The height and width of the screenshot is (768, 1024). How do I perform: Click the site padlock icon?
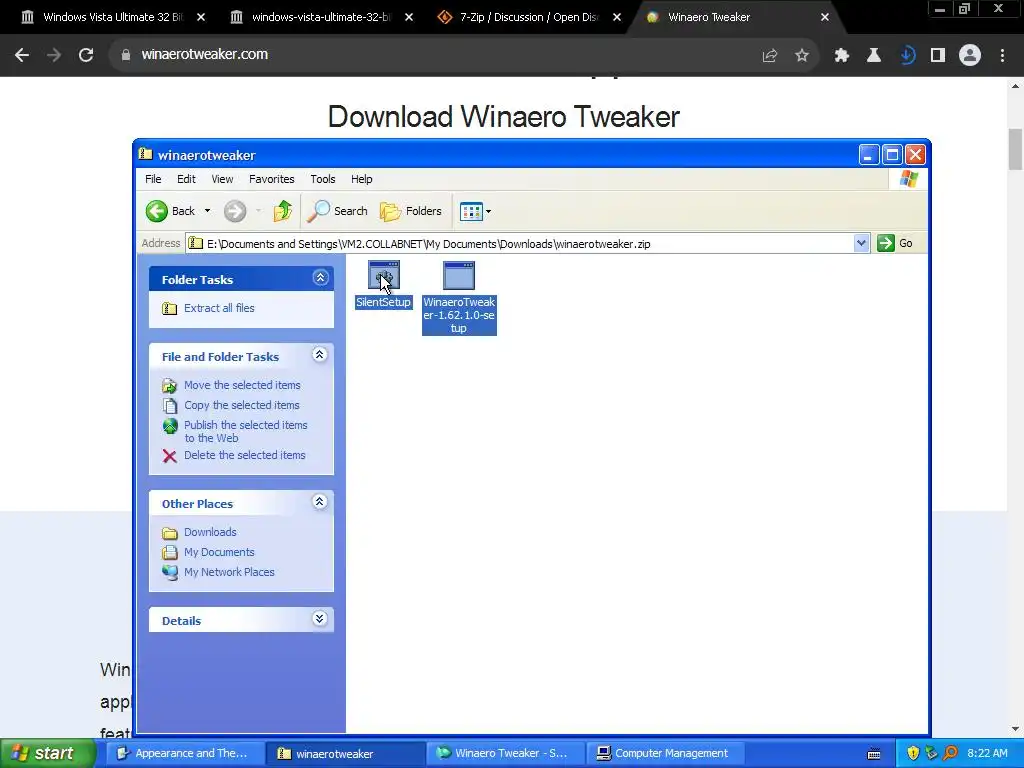(x=125, y=55)
